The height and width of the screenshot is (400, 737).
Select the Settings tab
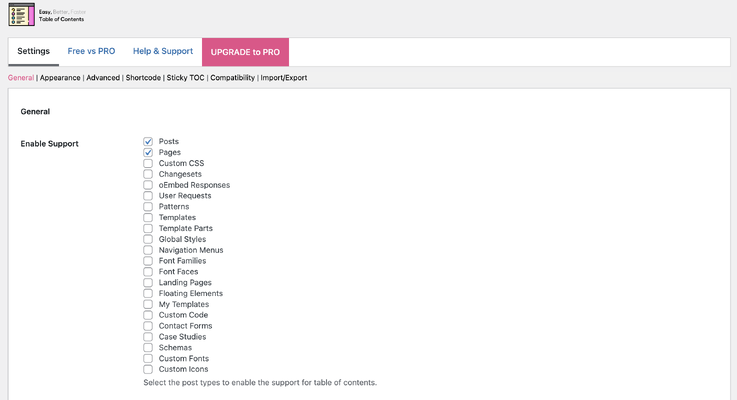tap(33, 51)
